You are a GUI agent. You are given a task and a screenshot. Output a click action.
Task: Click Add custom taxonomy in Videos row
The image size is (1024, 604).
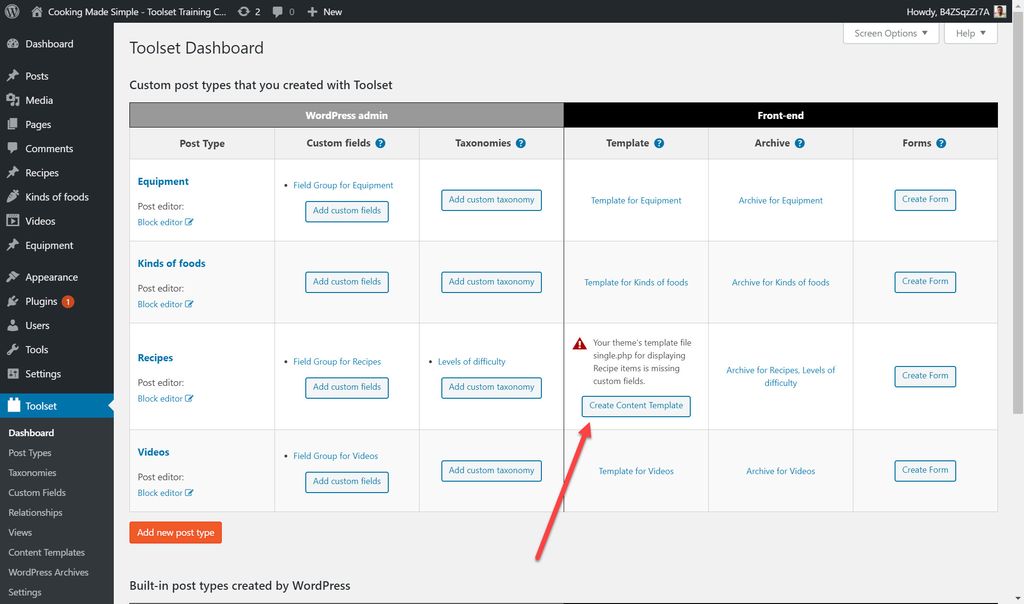(x=491, y=471)
